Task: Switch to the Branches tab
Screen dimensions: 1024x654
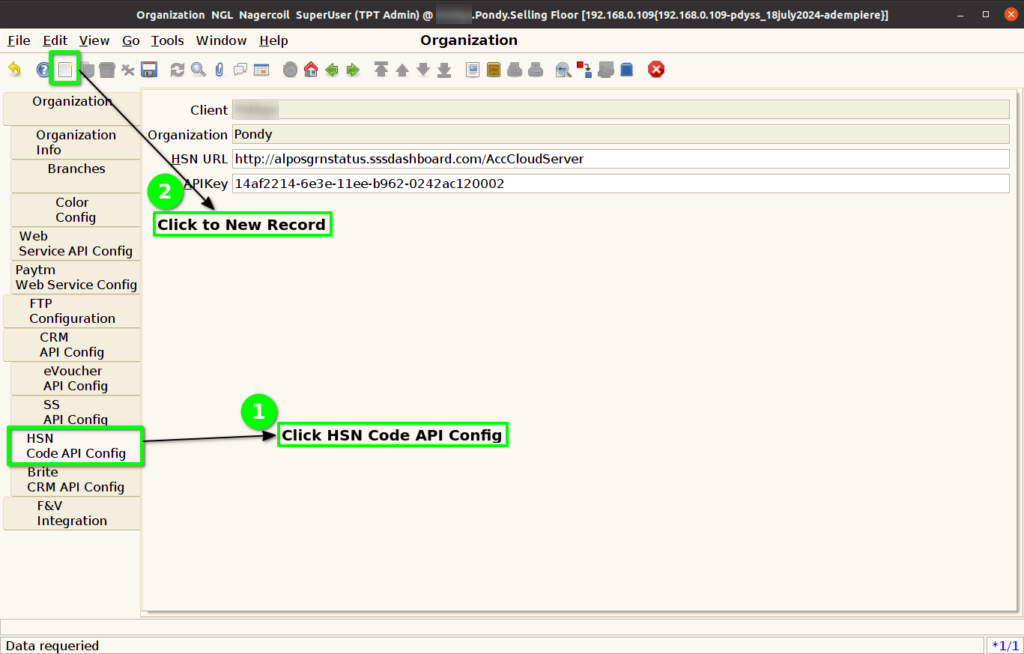Action: 76,176
